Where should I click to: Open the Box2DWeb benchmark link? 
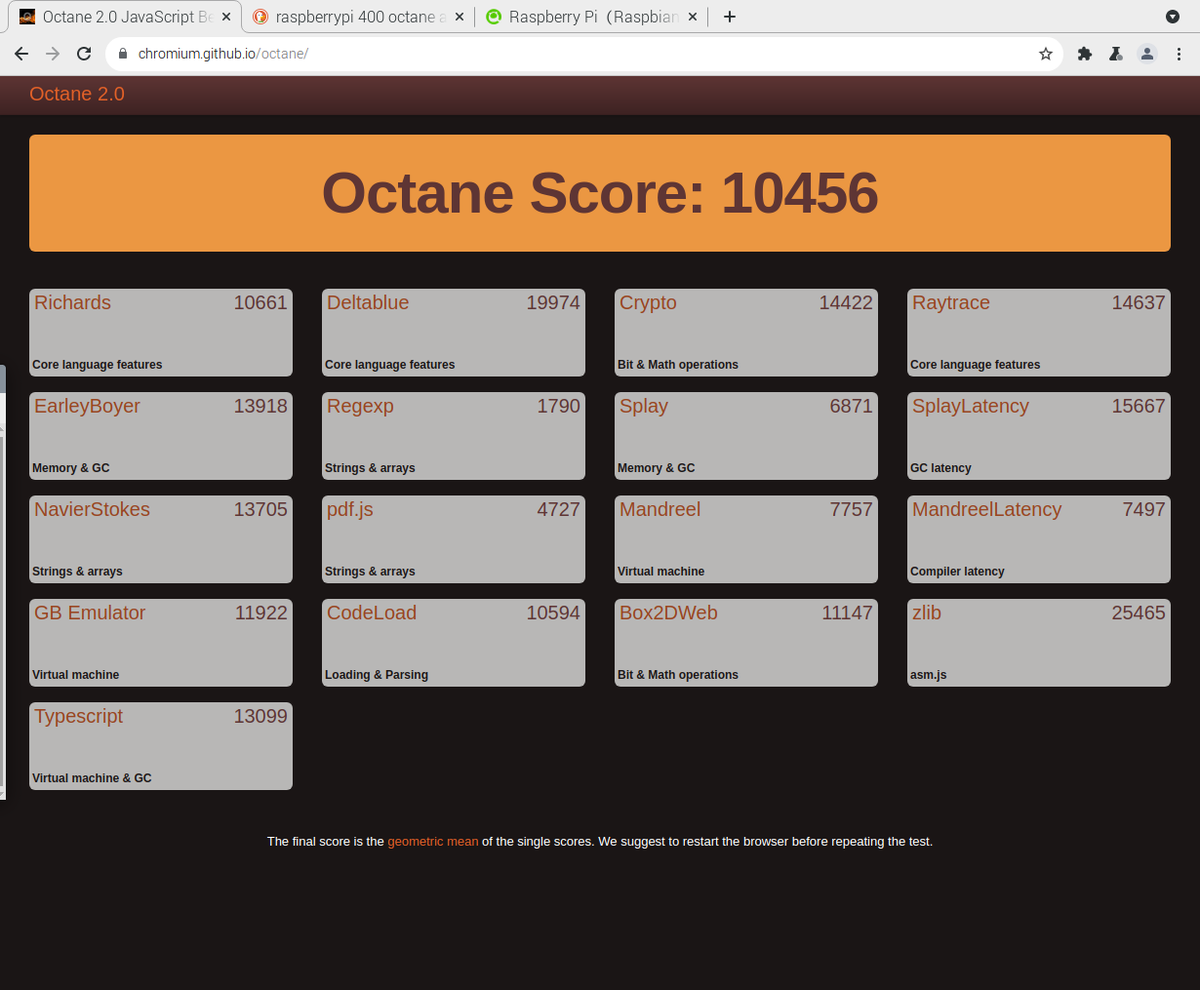[669, 612]
